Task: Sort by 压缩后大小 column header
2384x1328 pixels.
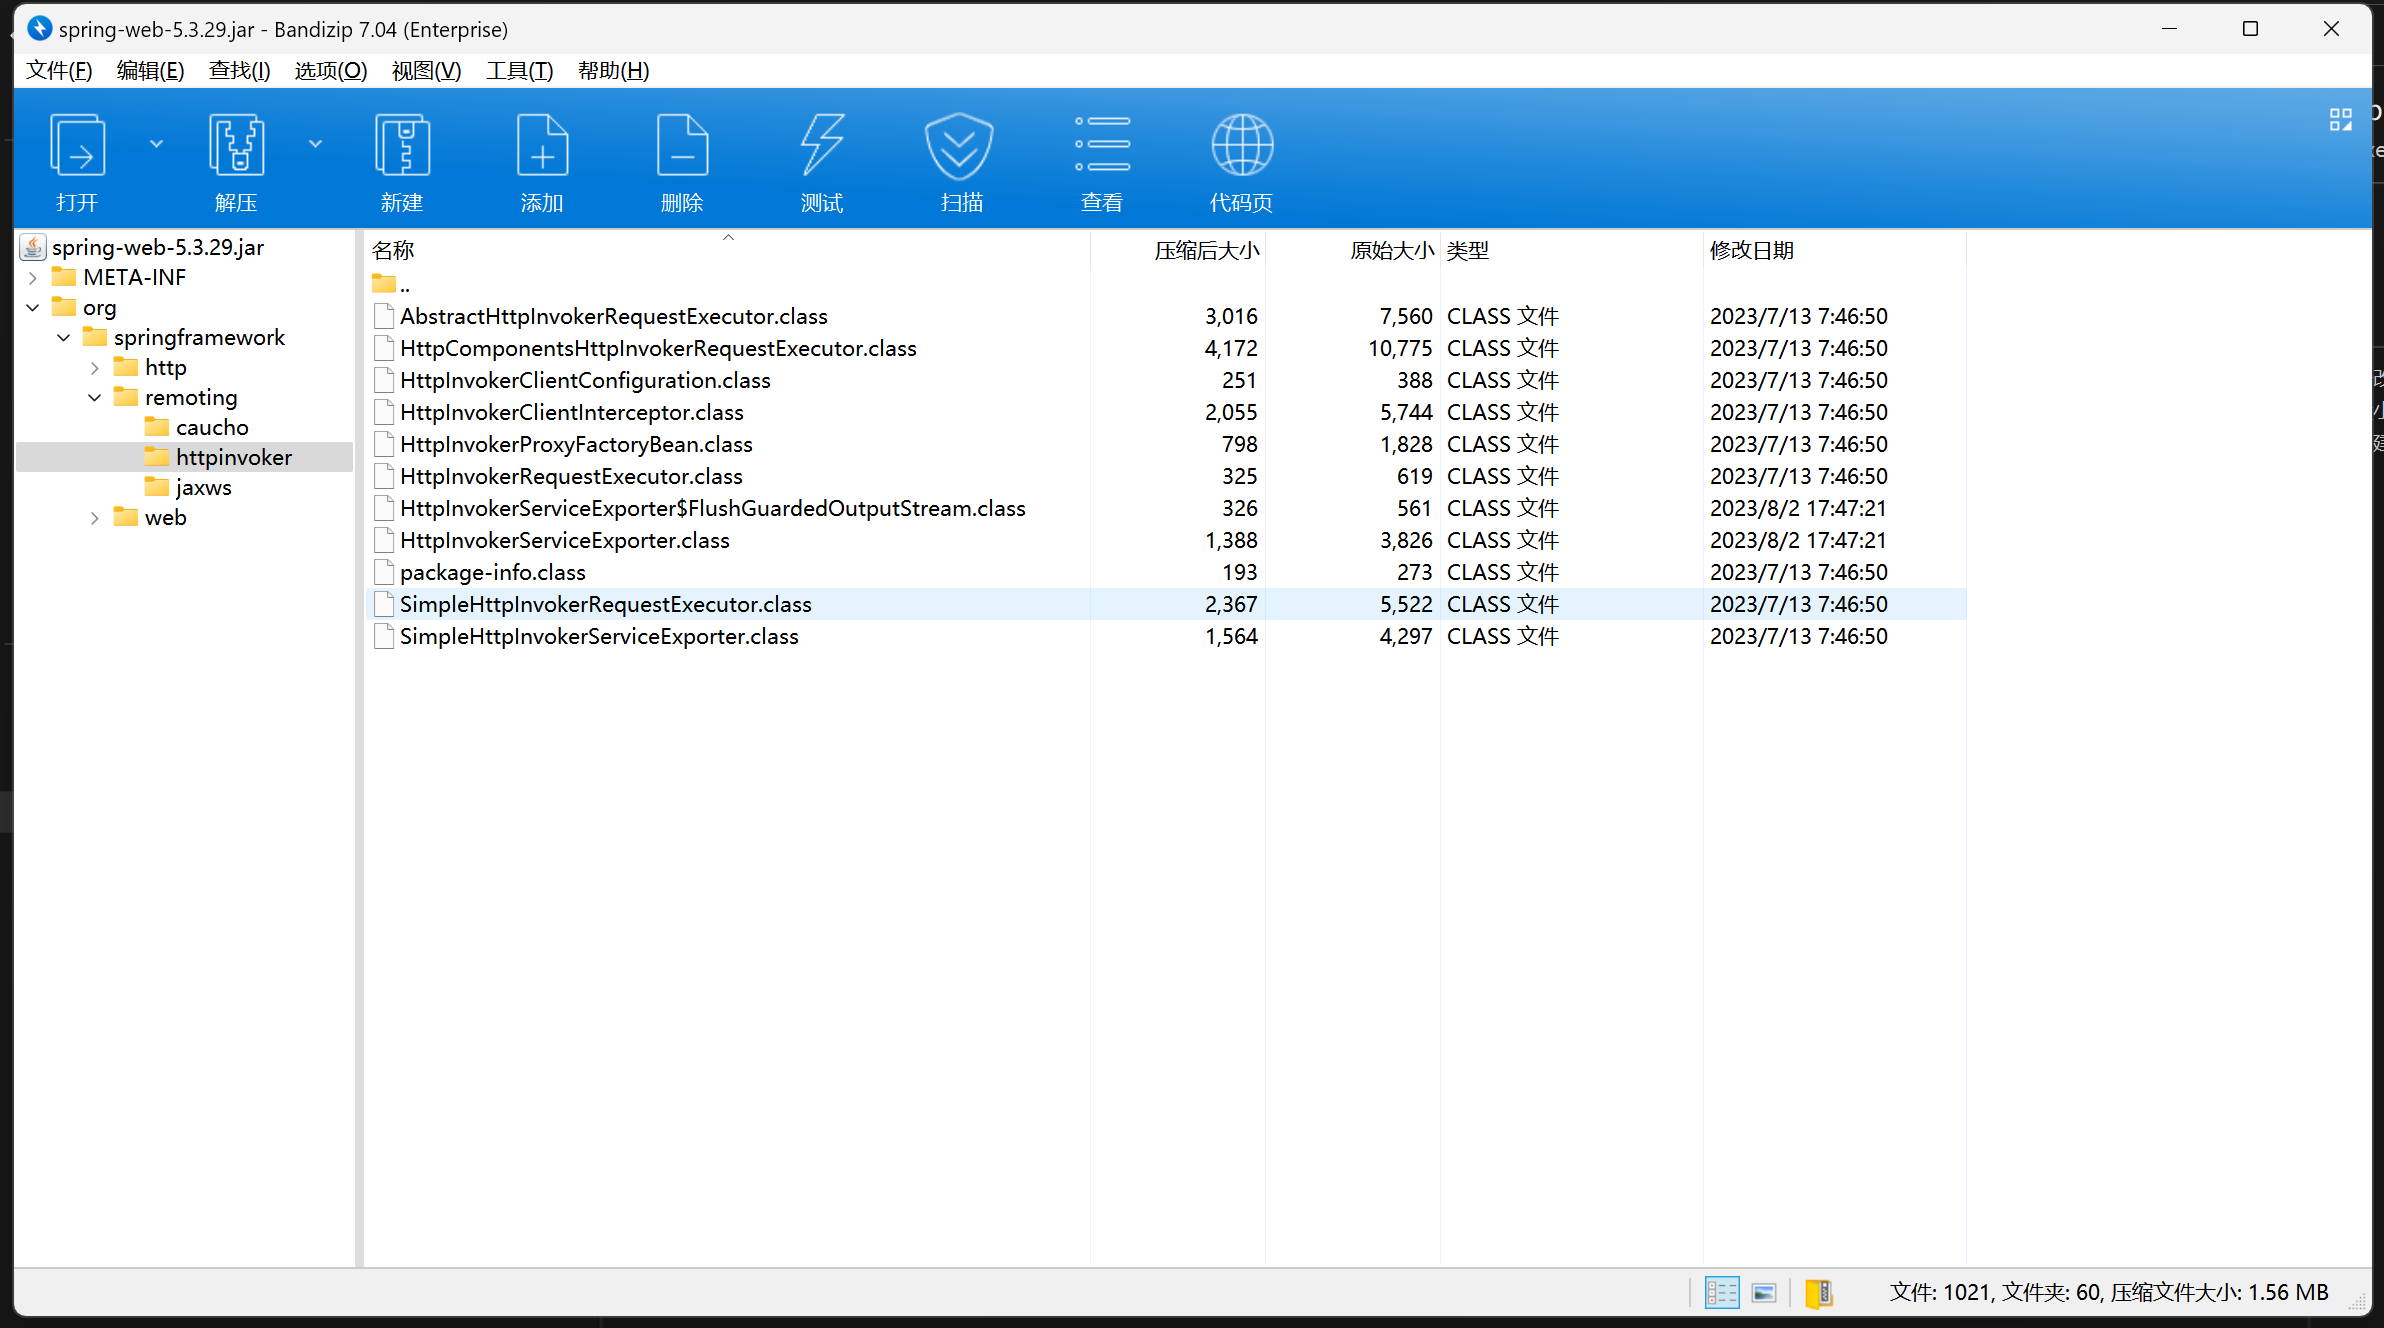Action: [x=1206, y=251]
